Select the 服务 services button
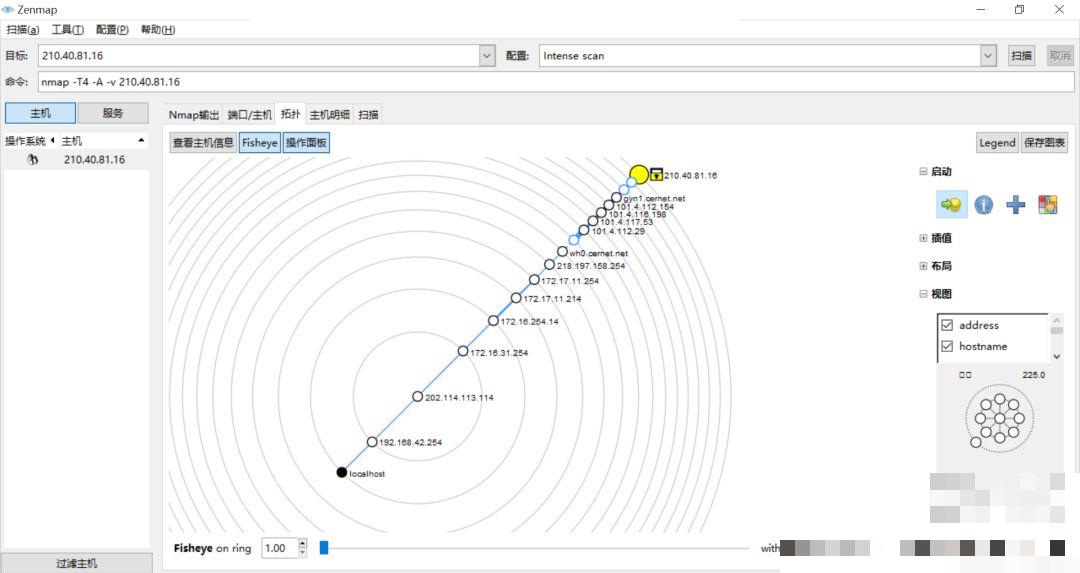This screenshot has height=573, width=1080. (x=113, y=113)
